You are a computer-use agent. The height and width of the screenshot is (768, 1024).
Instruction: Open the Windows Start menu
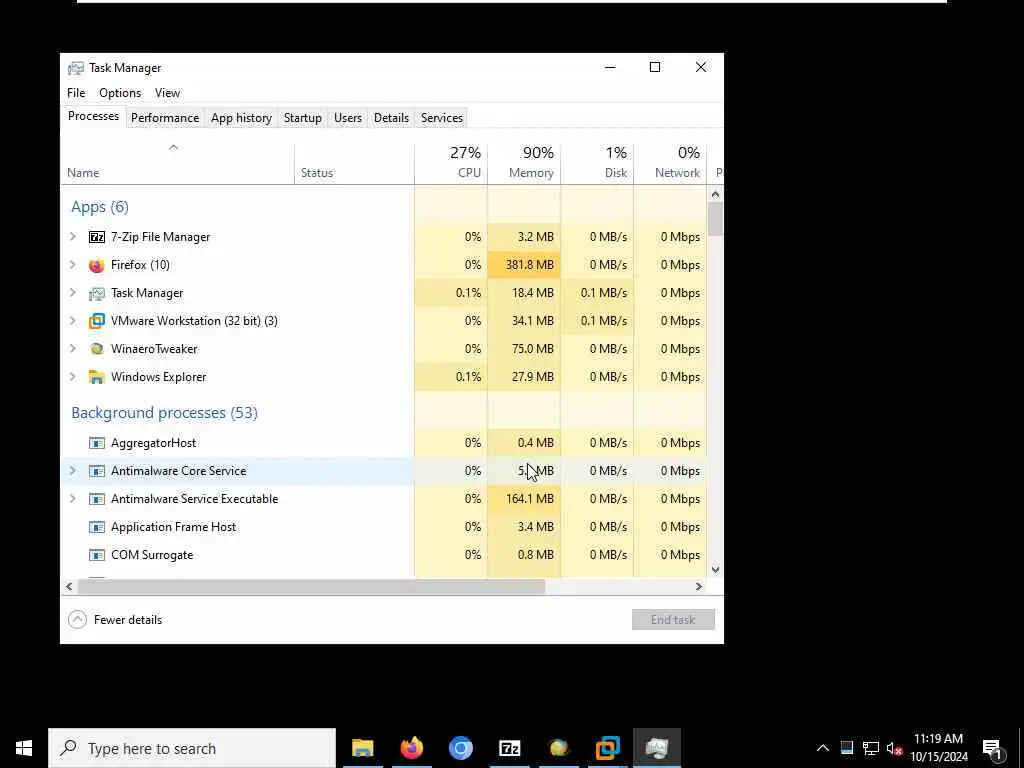click(x=24, y=748)
